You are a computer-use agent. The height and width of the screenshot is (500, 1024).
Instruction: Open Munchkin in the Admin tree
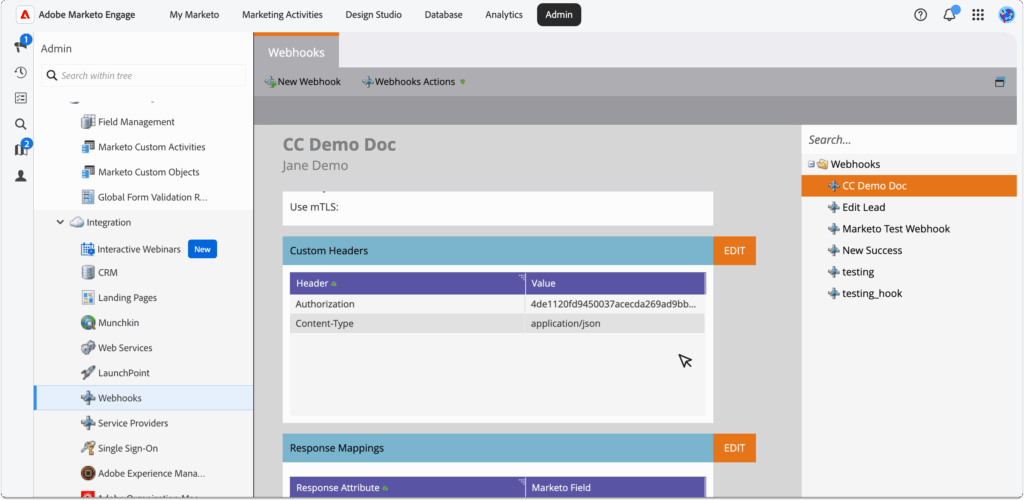120,323
